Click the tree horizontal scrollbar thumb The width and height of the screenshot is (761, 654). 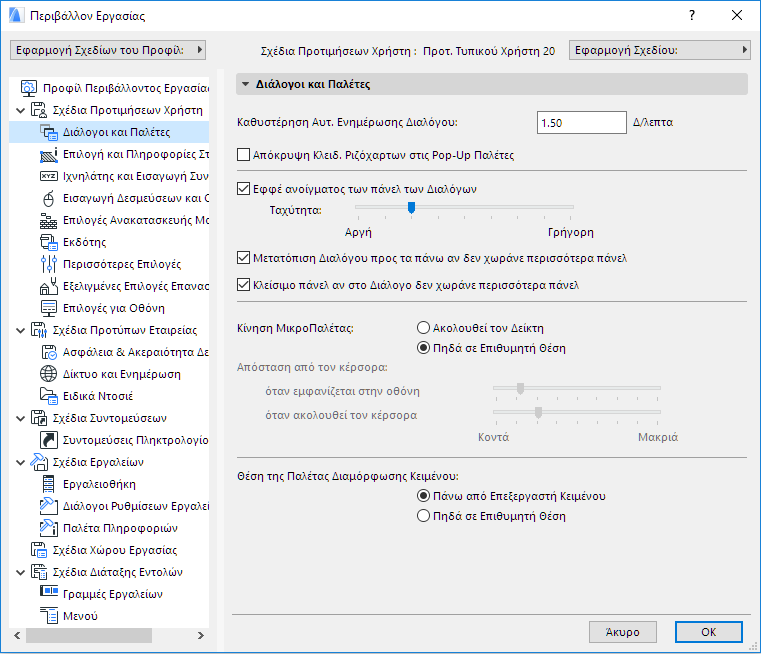89,635
